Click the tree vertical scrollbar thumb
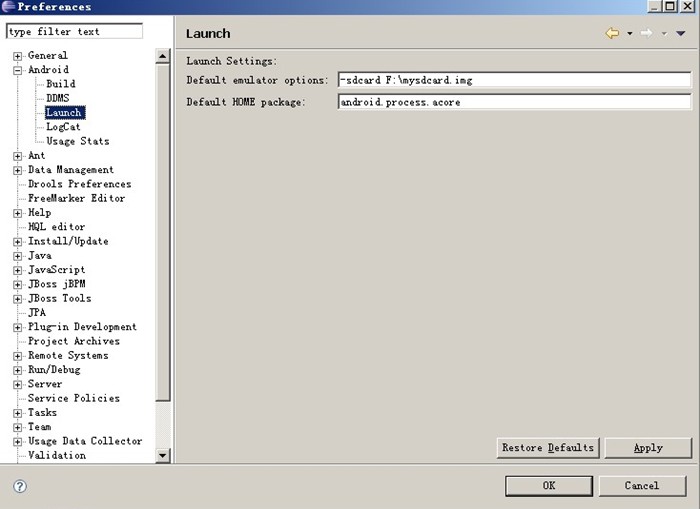The width and height of the screenshot is (700, 509). [162, 233]
